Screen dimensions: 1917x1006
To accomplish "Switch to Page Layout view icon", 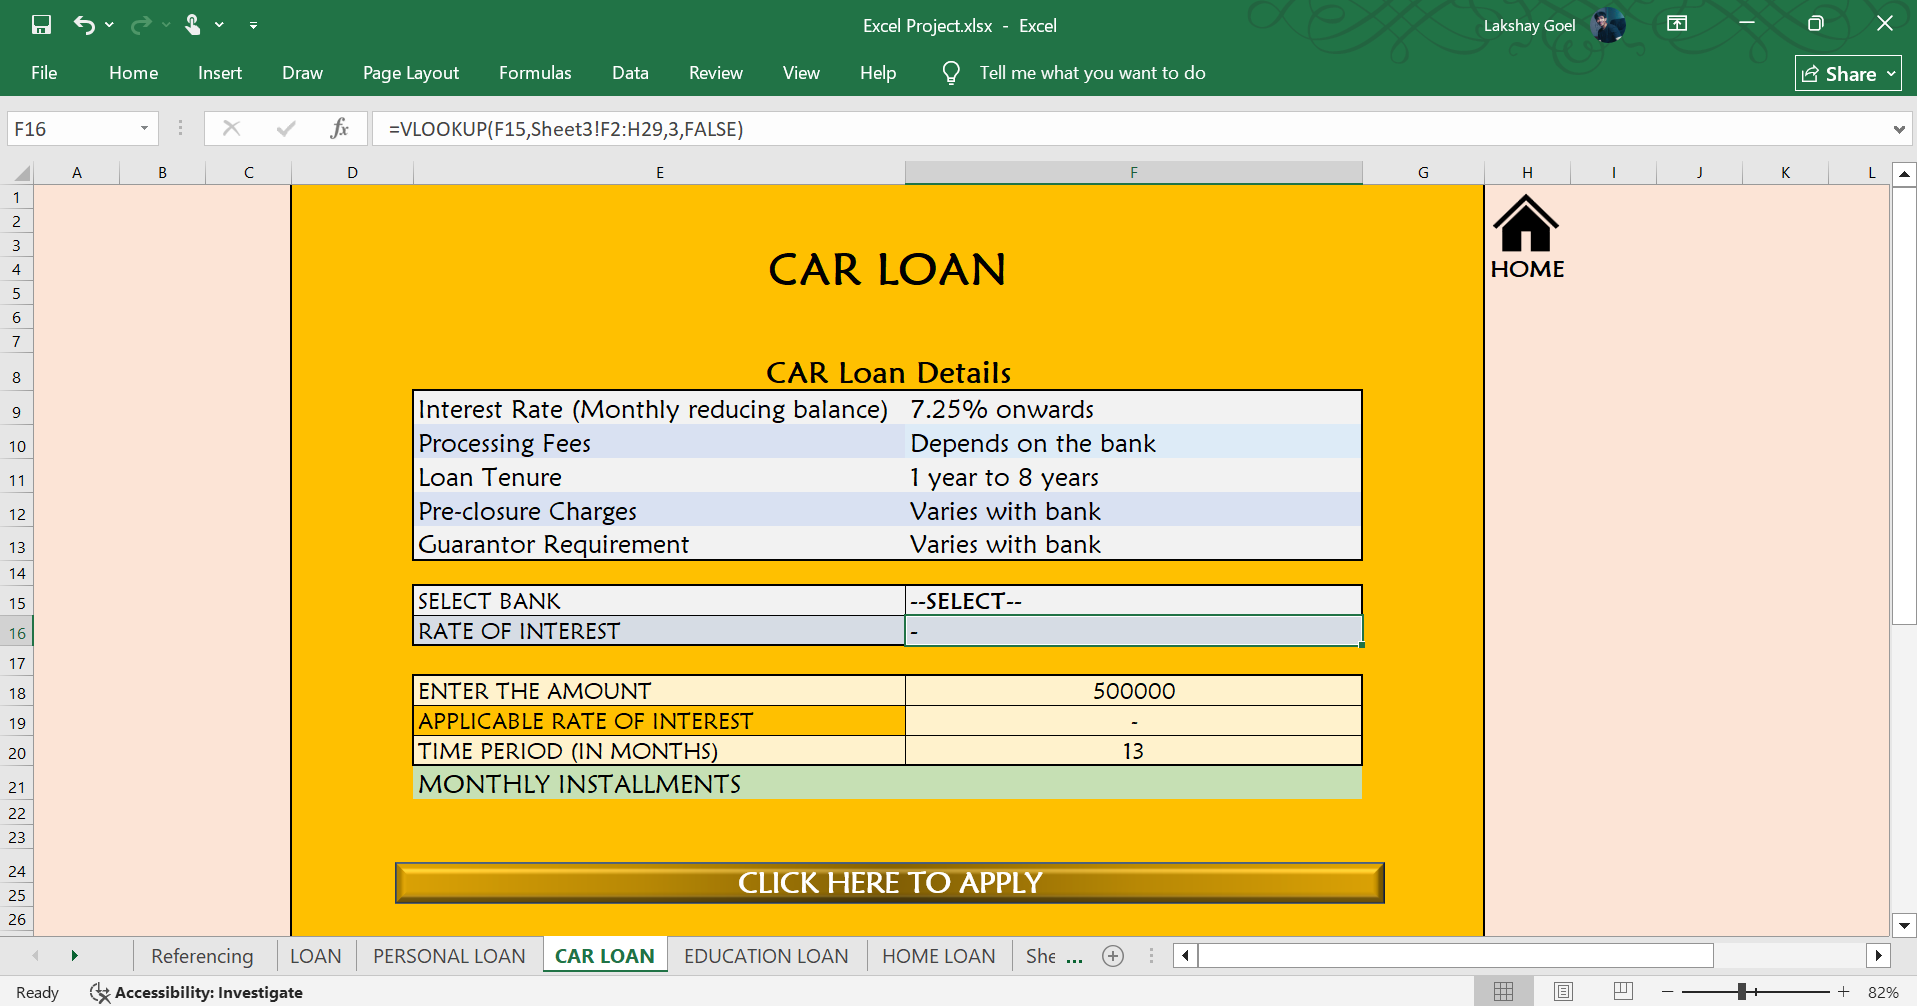I will click(1563, 992).
